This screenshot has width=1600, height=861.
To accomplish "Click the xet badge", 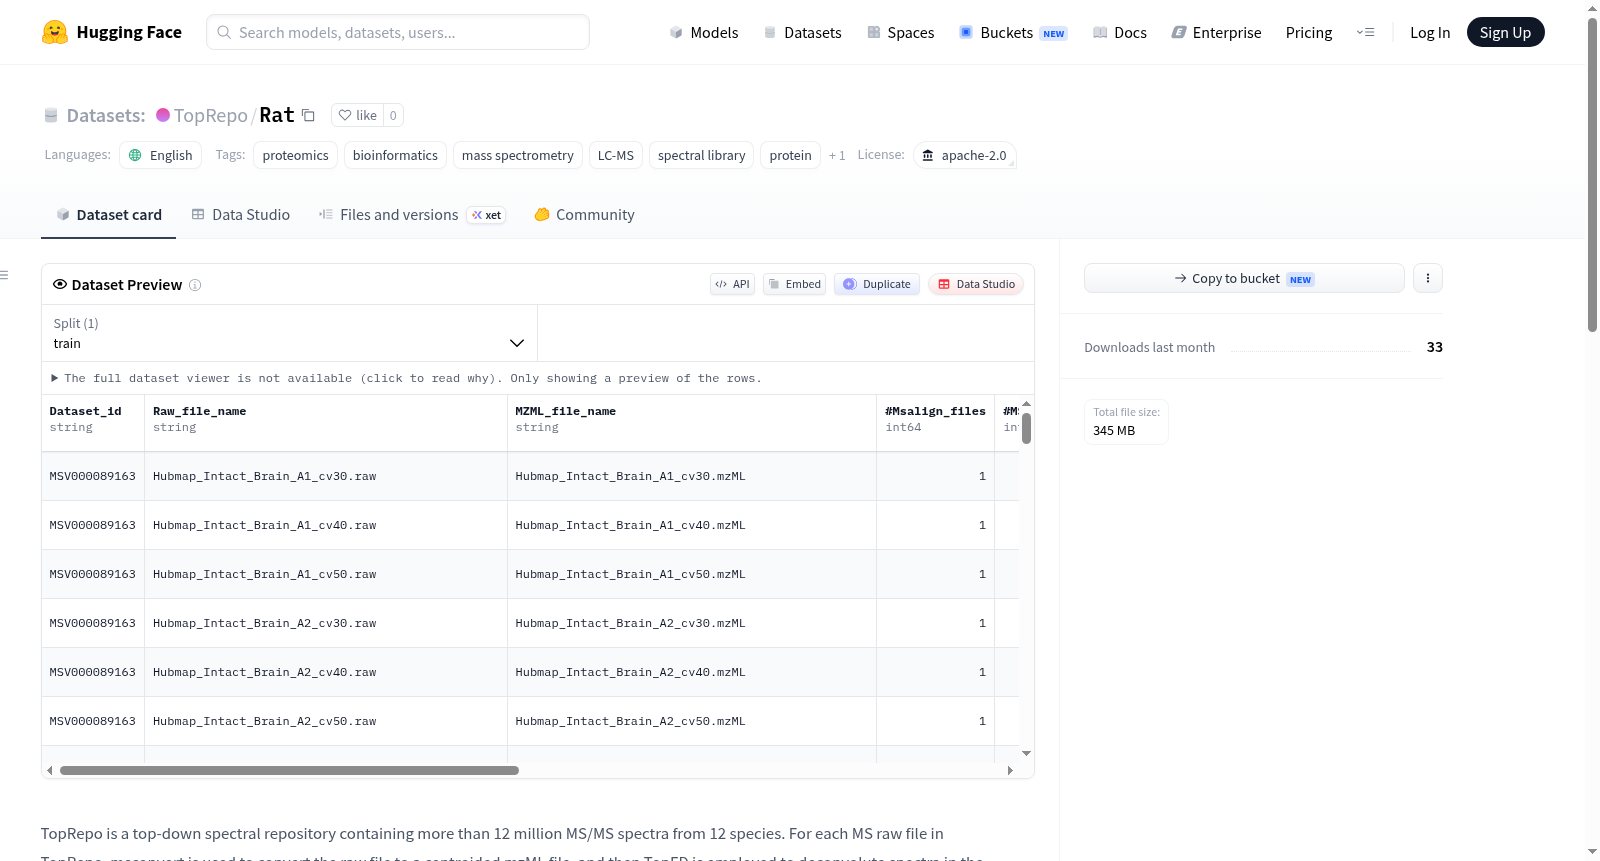I will (x=486, y=215).
